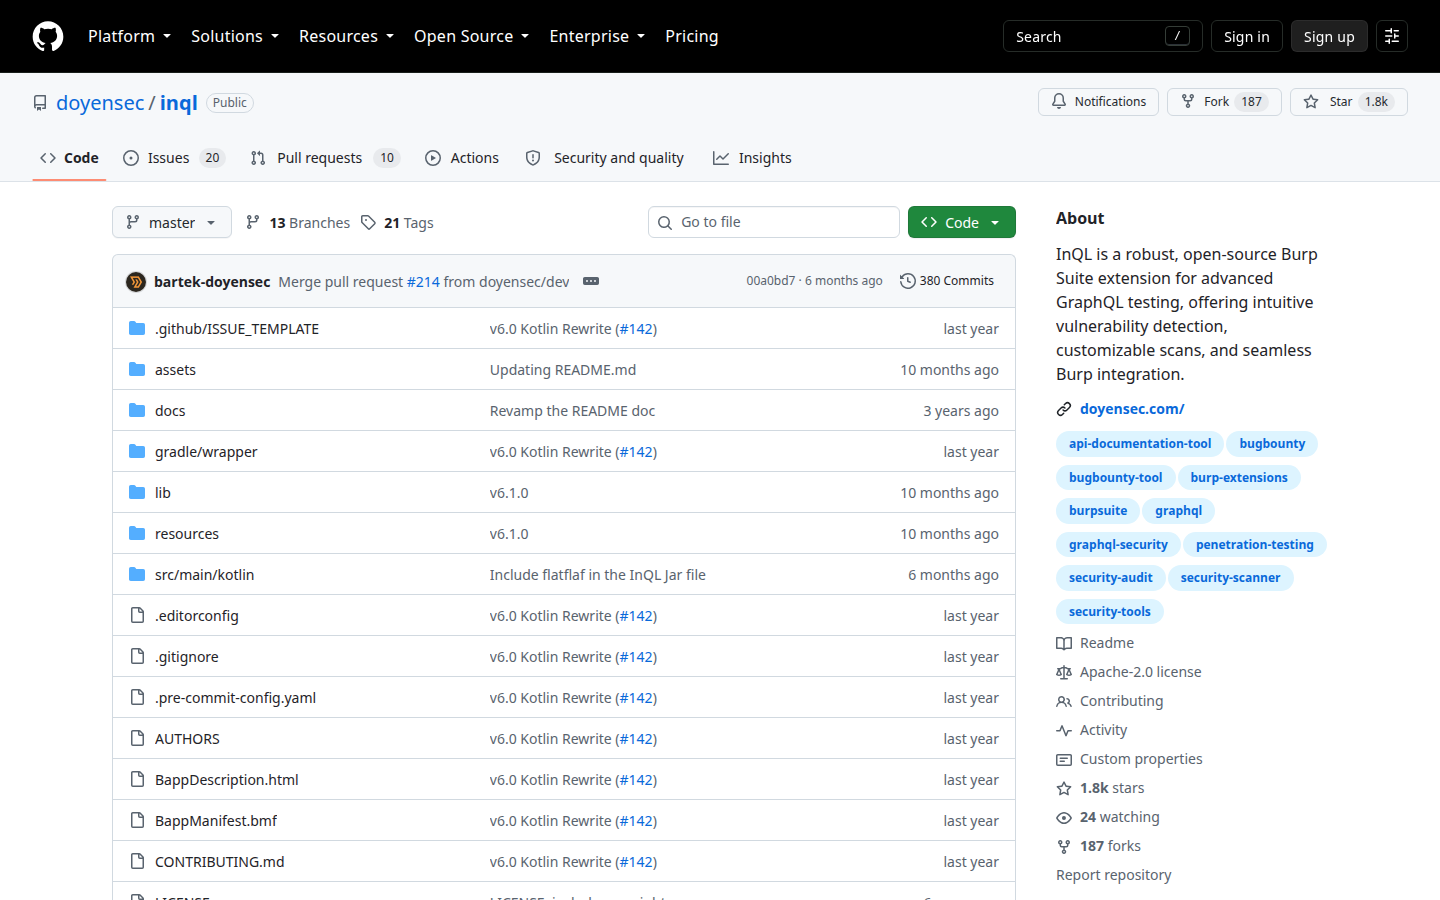Open pull request #214 link

423,282
